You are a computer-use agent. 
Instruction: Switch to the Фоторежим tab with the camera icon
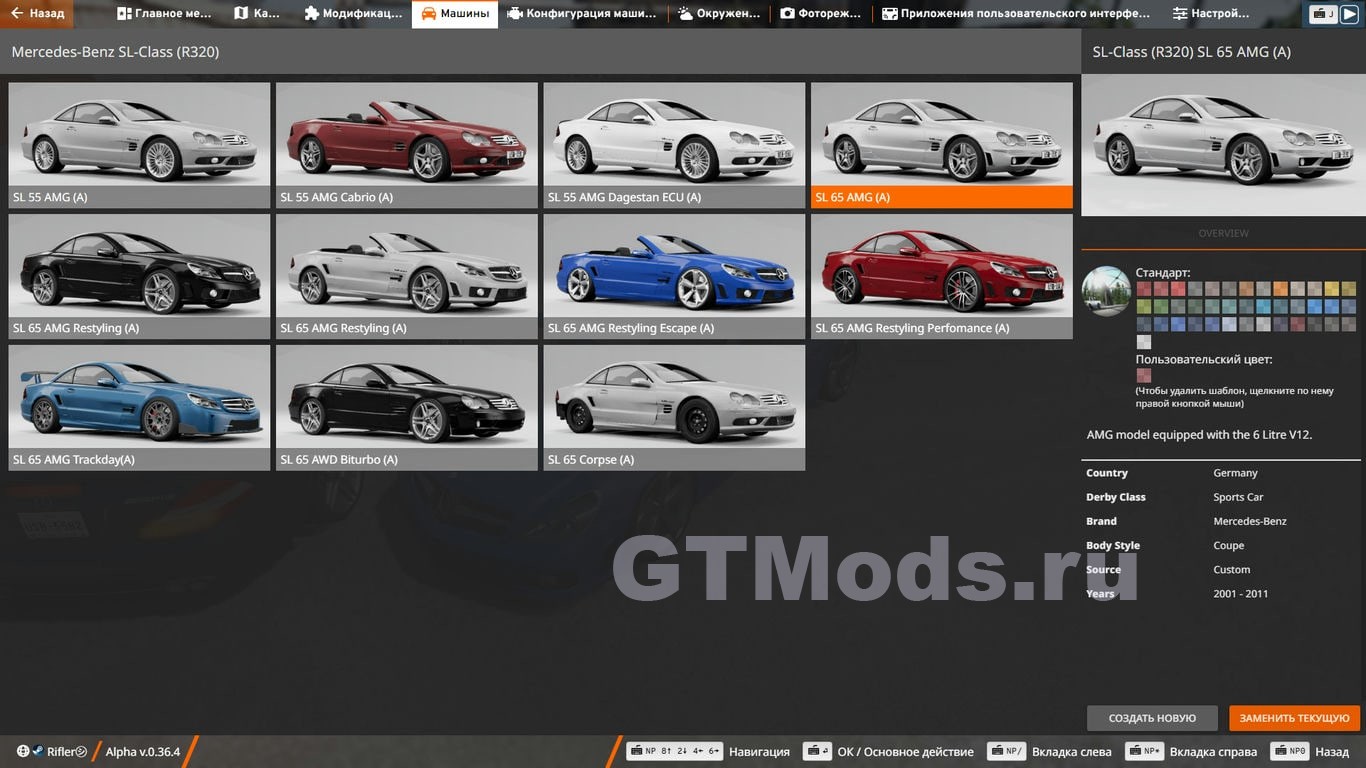821,14
